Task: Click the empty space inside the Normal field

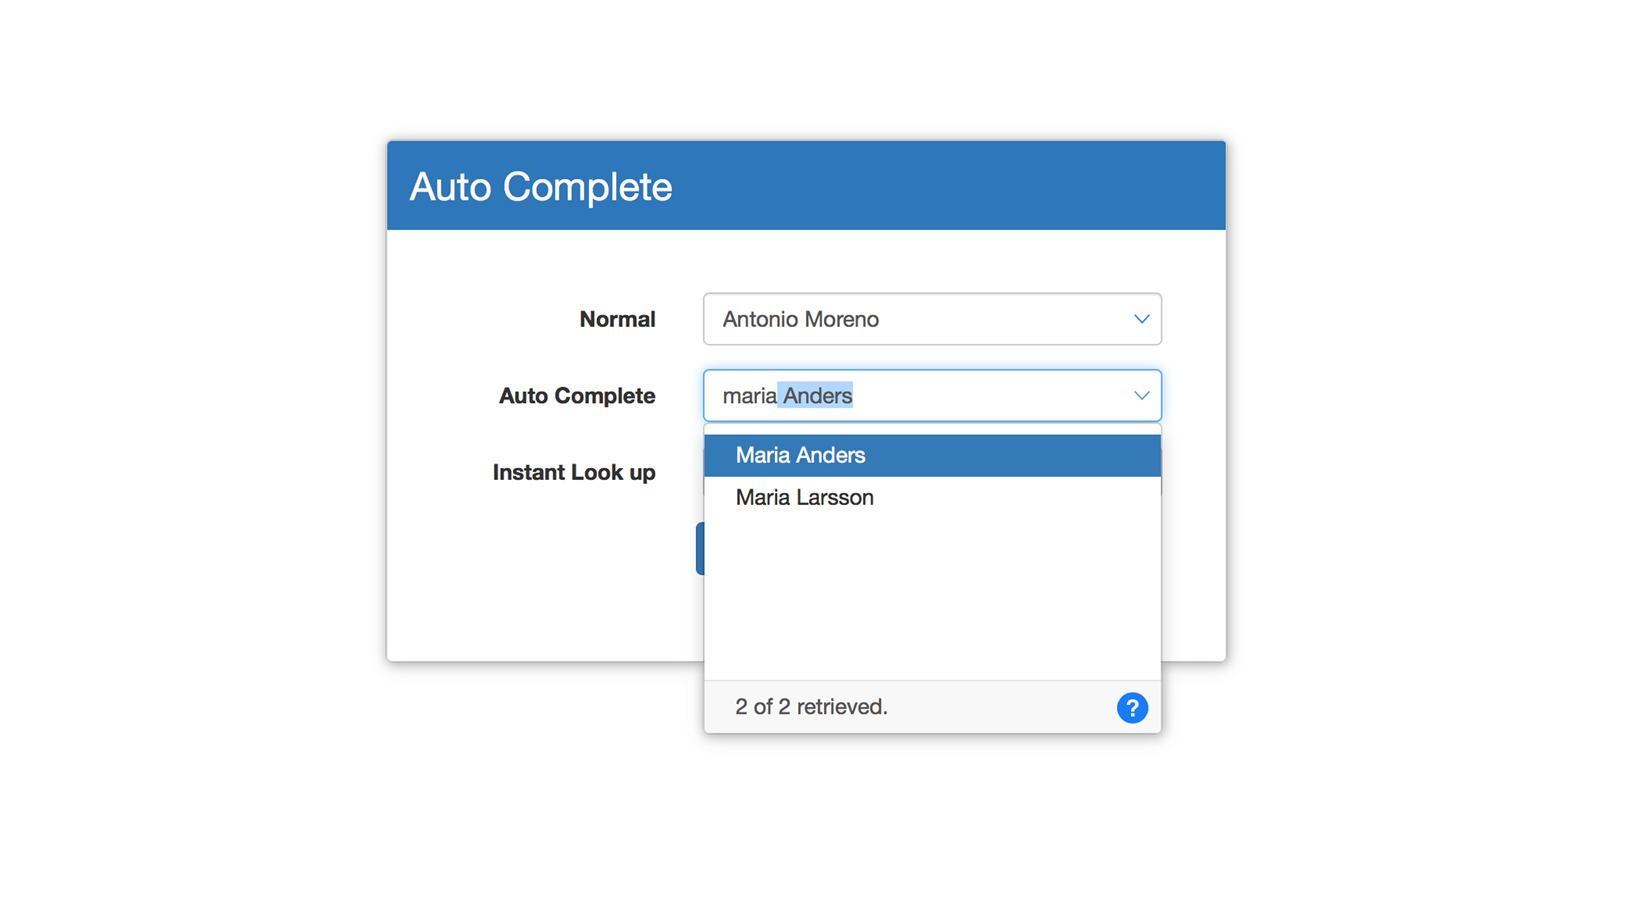Action: tap(1000, 319)
